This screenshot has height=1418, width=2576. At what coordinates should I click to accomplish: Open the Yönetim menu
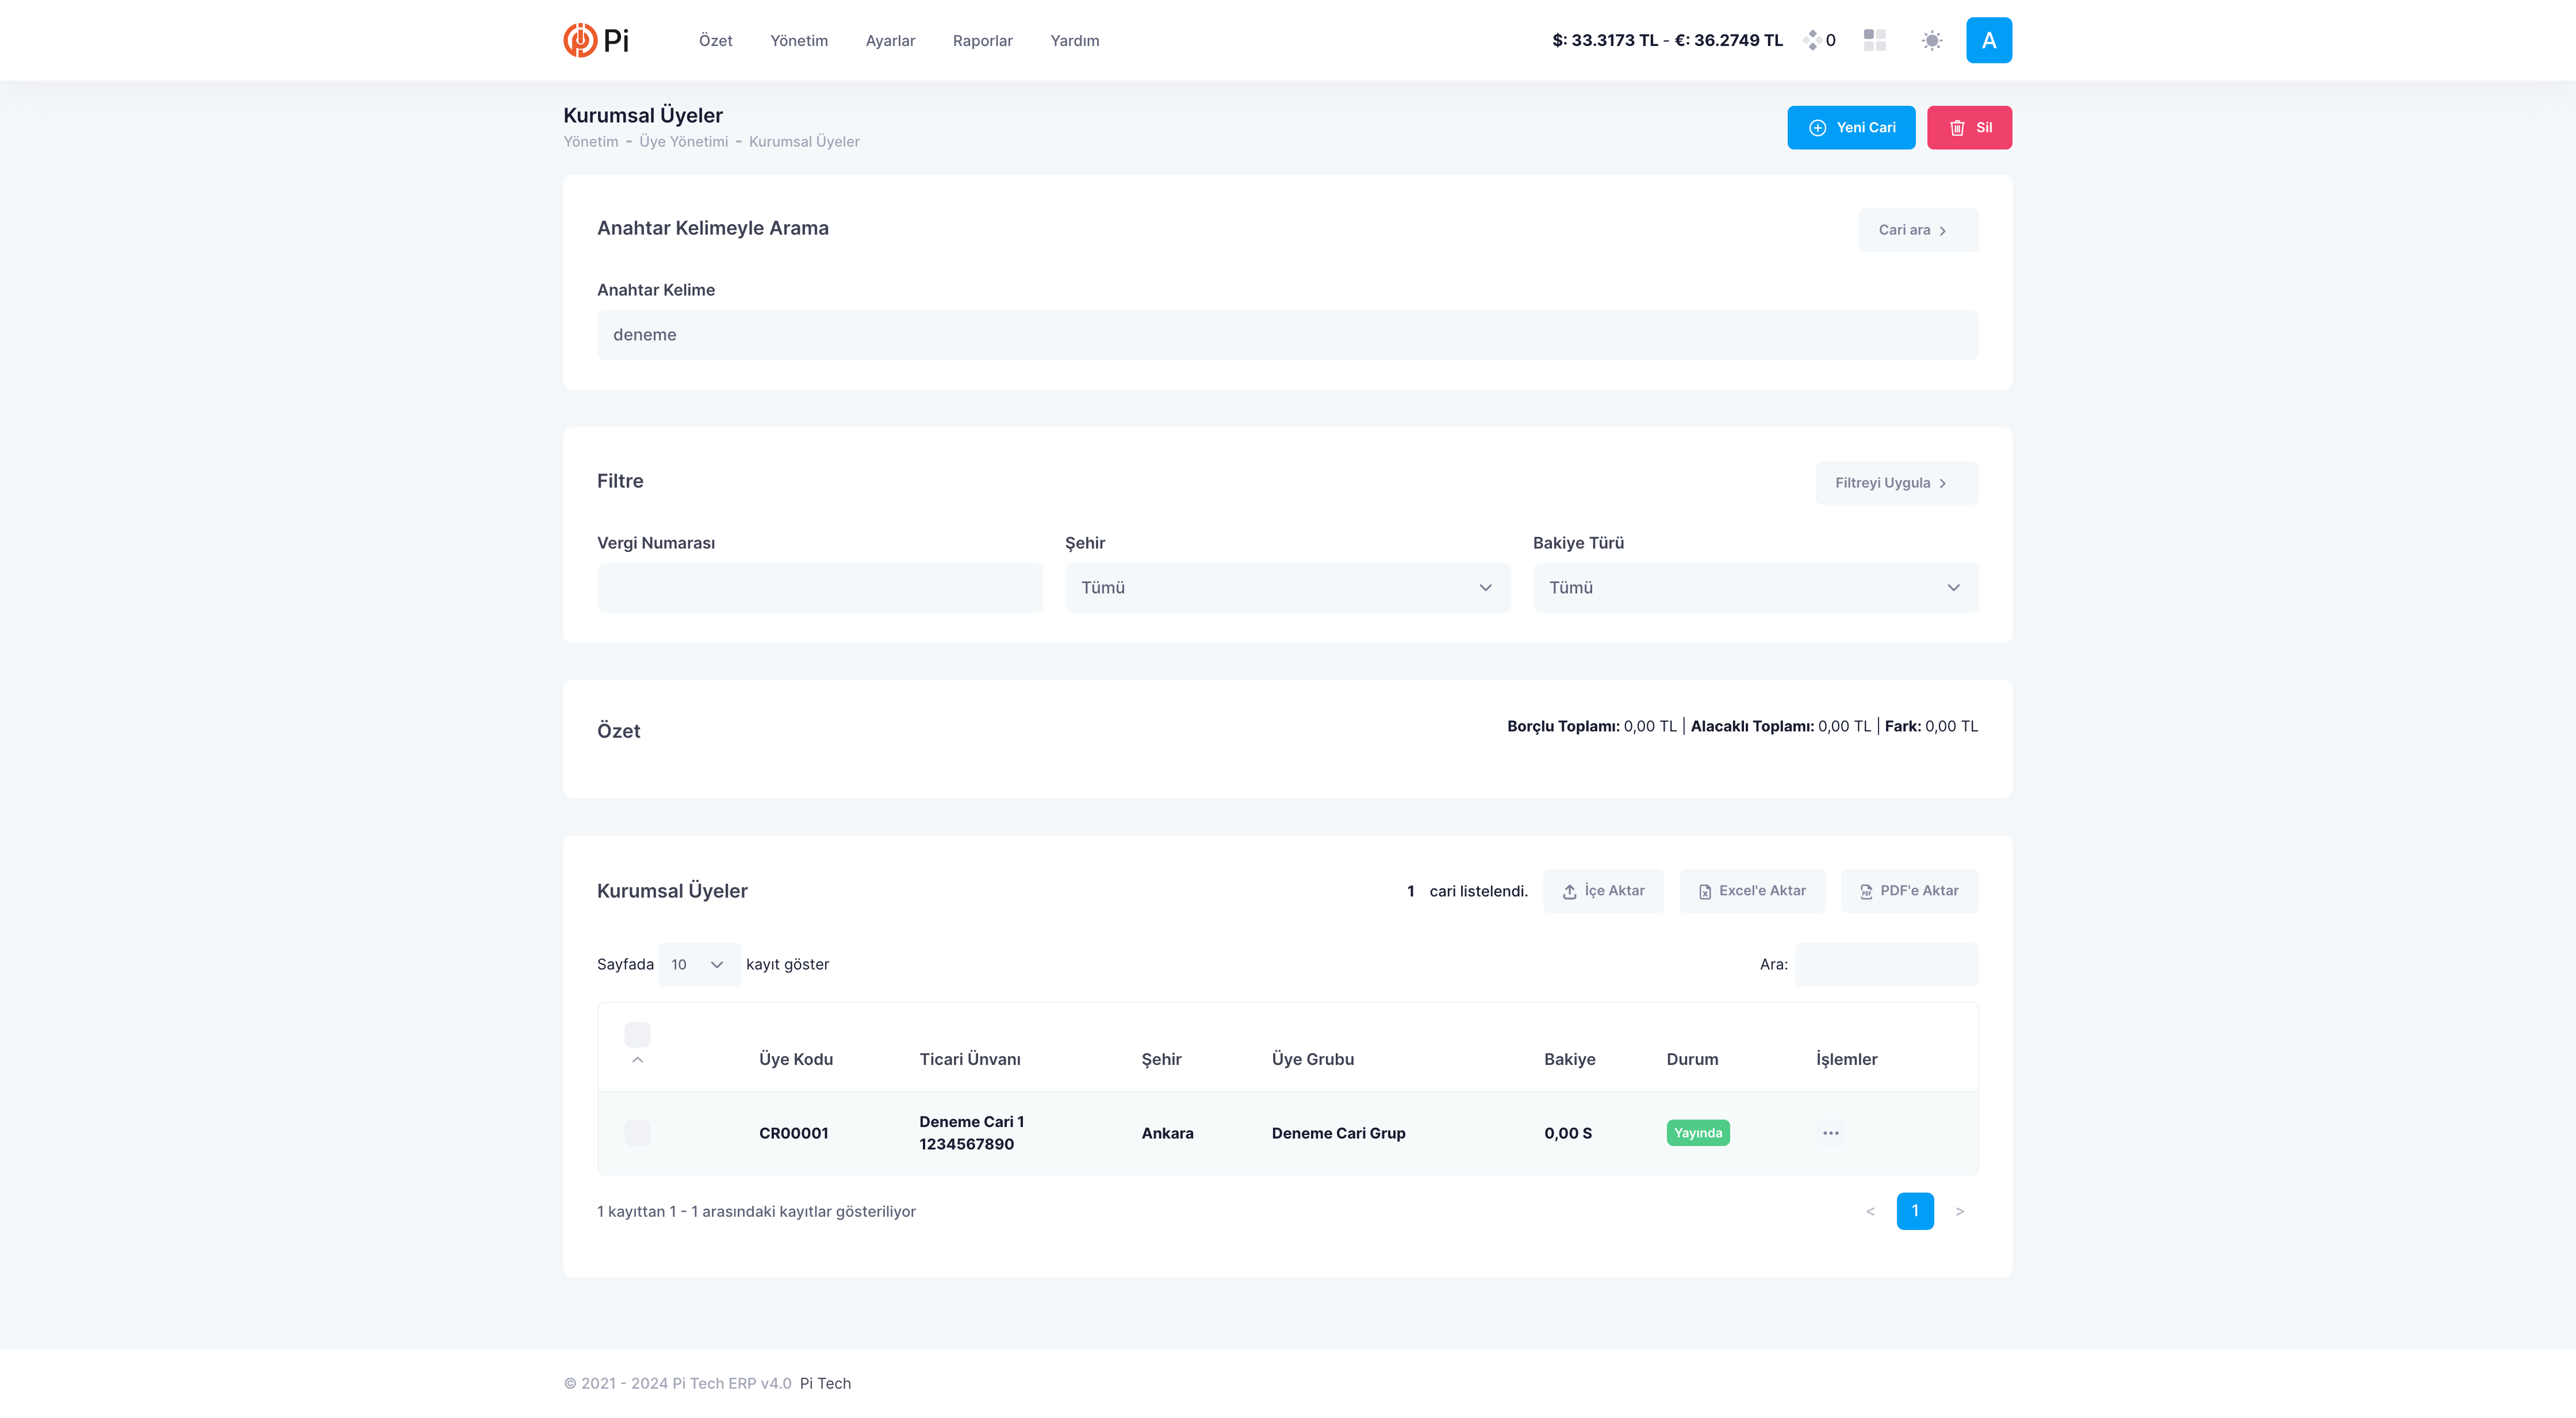[799, 41]
